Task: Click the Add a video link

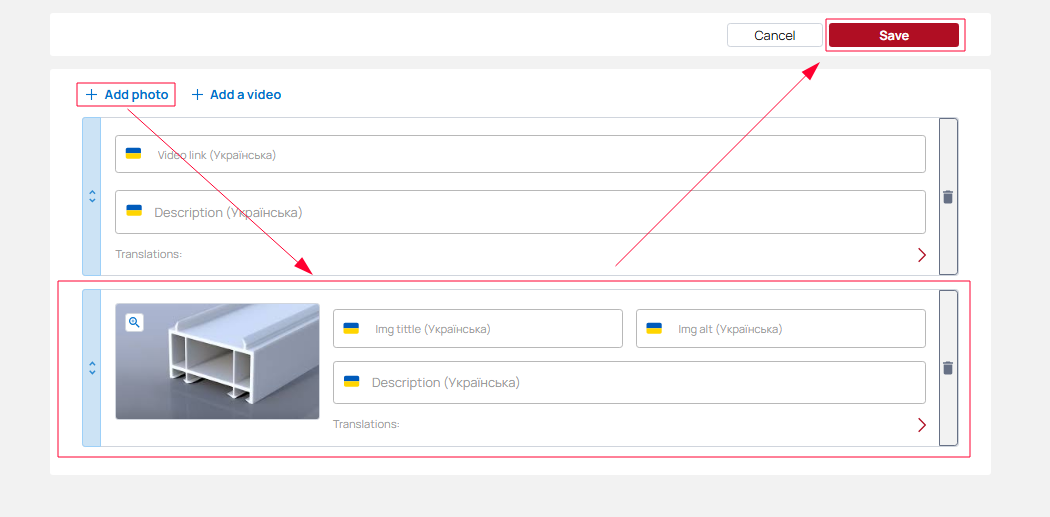Action: pyautogui.click(x=236, y=94)
